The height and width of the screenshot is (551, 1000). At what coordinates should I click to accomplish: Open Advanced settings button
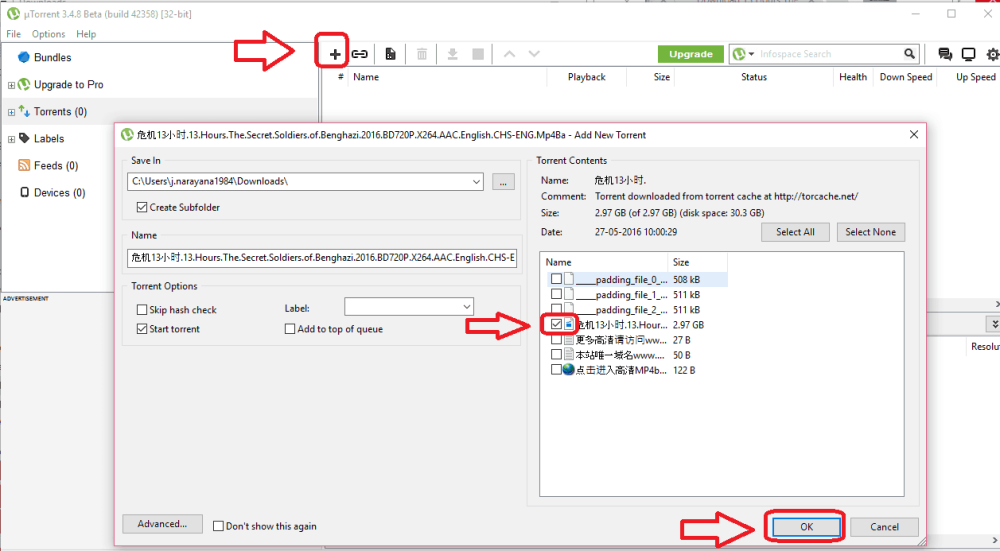coord(163,524)
